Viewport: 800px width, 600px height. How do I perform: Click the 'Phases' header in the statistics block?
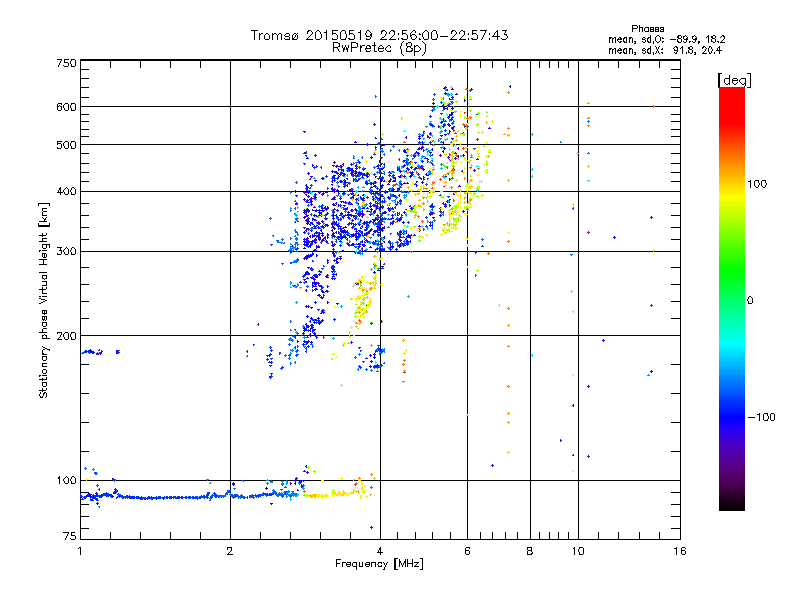(647, 29)
